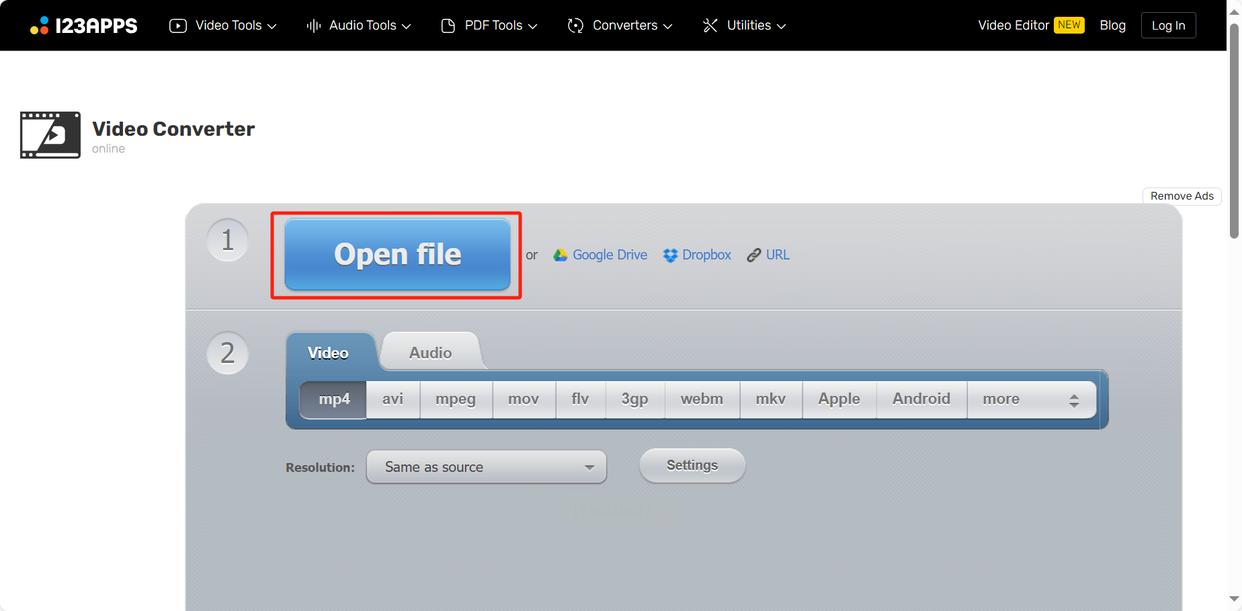Click the URL chain-link icon
Image resolution: width=1242 pixels, height=611 pixels.
coord(754,255)
